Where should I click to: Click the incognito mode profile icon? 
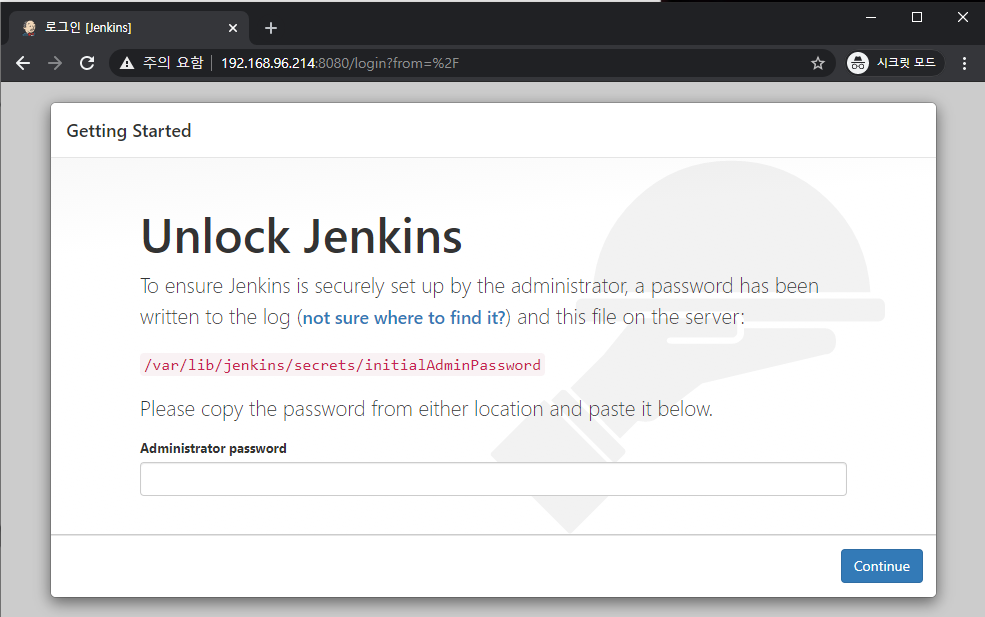(857, 63)
